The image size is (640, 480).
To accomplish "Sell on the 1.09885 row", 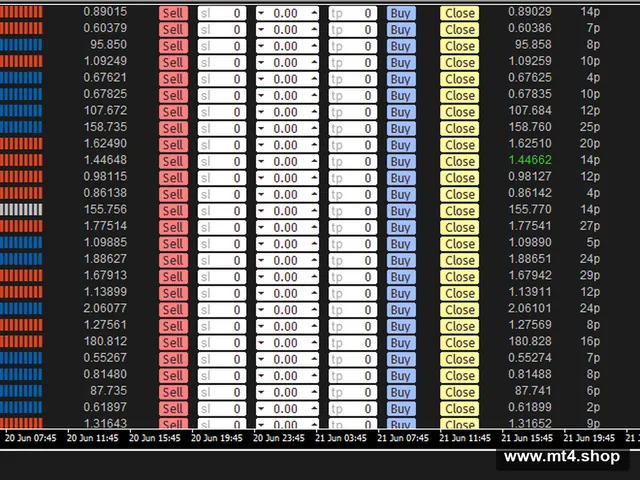I will pos(173,244).
